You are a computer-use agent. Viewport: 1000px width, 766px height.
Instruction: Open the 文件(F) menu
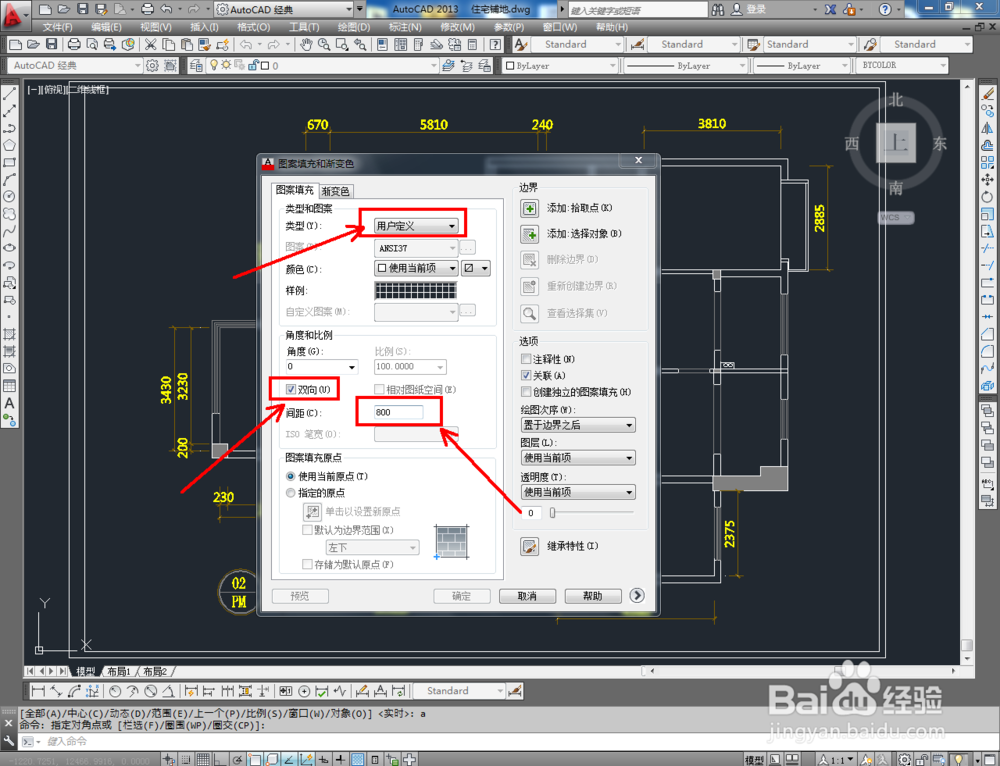click(57, 27)
